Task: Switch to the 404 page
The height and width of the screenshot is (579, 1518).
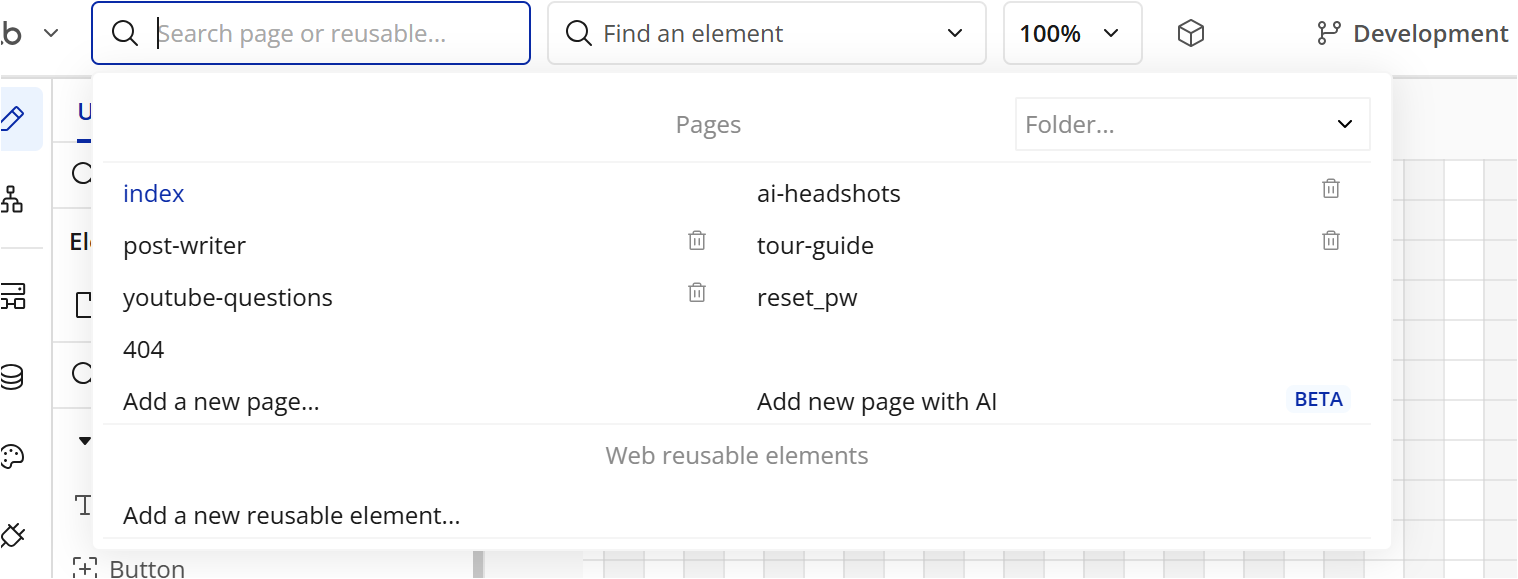Action: click(x=144, y=350)
